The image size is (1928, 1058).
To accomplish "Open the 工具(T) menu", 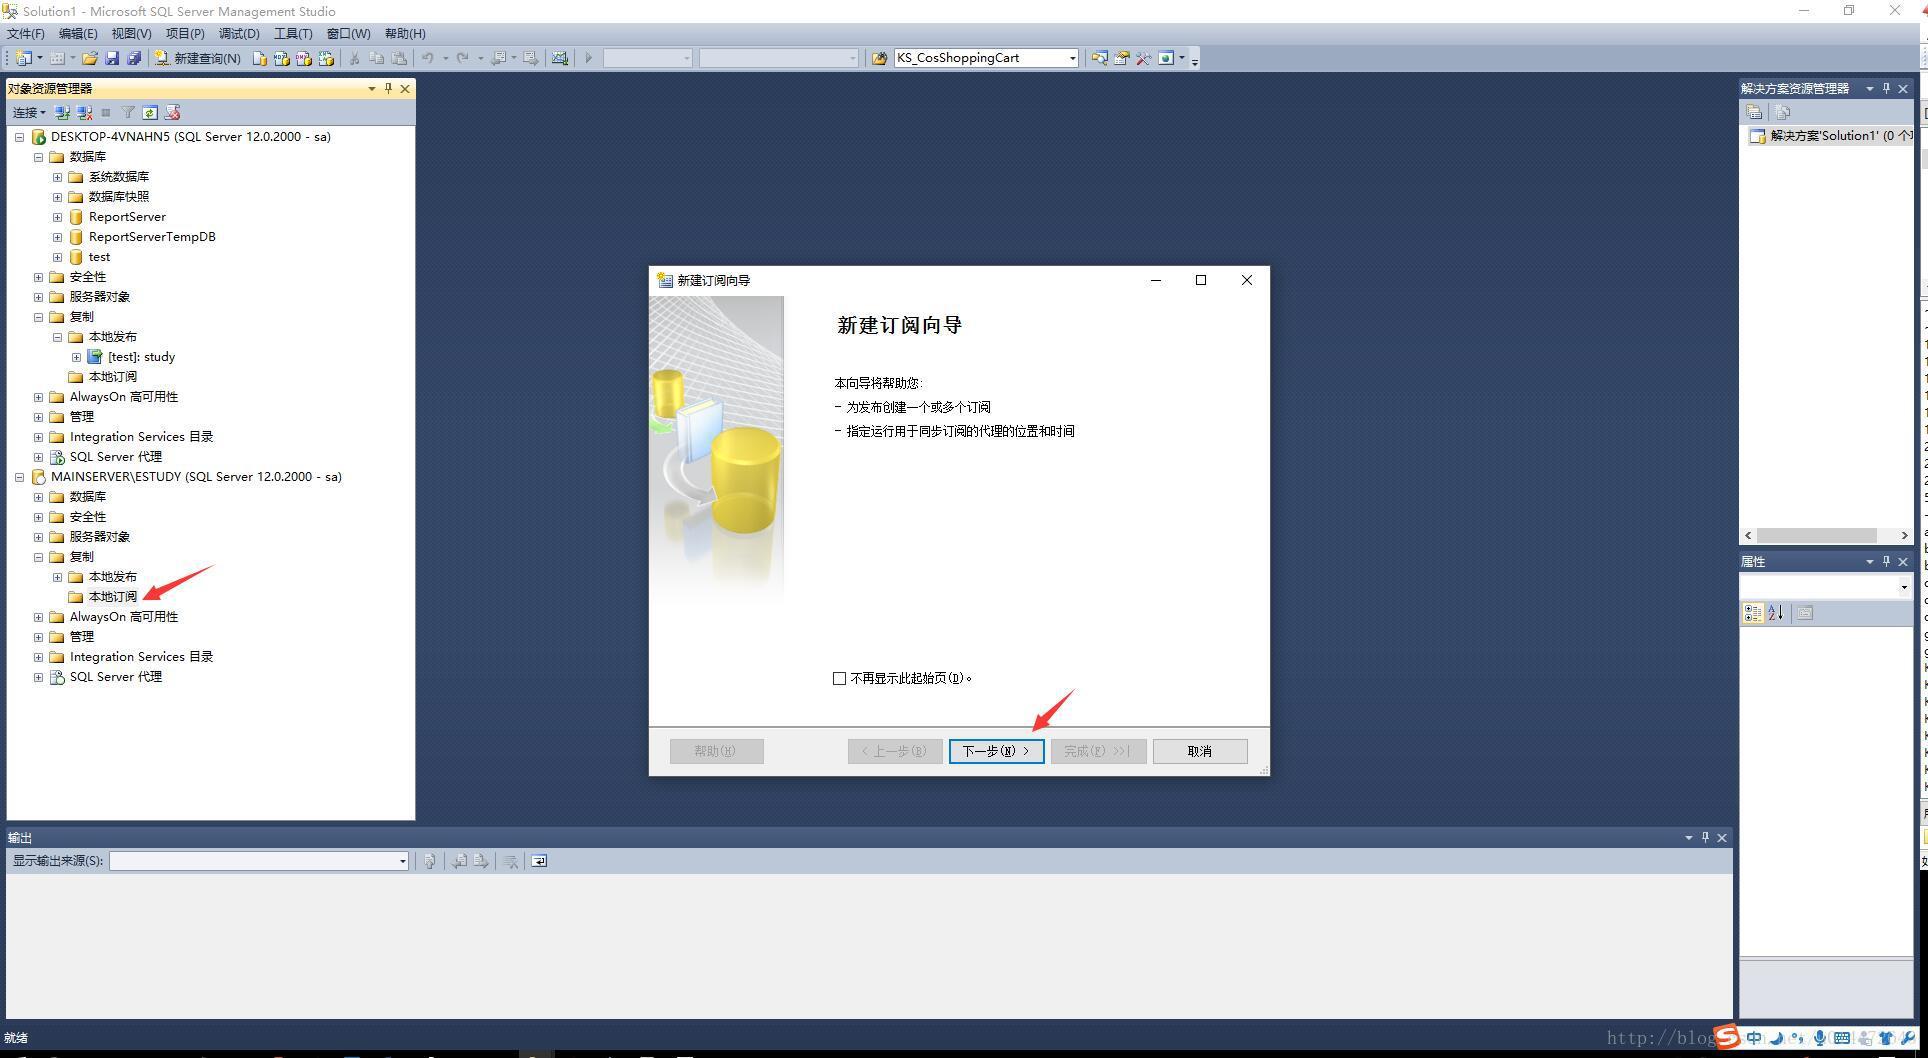I will (293, 33).
